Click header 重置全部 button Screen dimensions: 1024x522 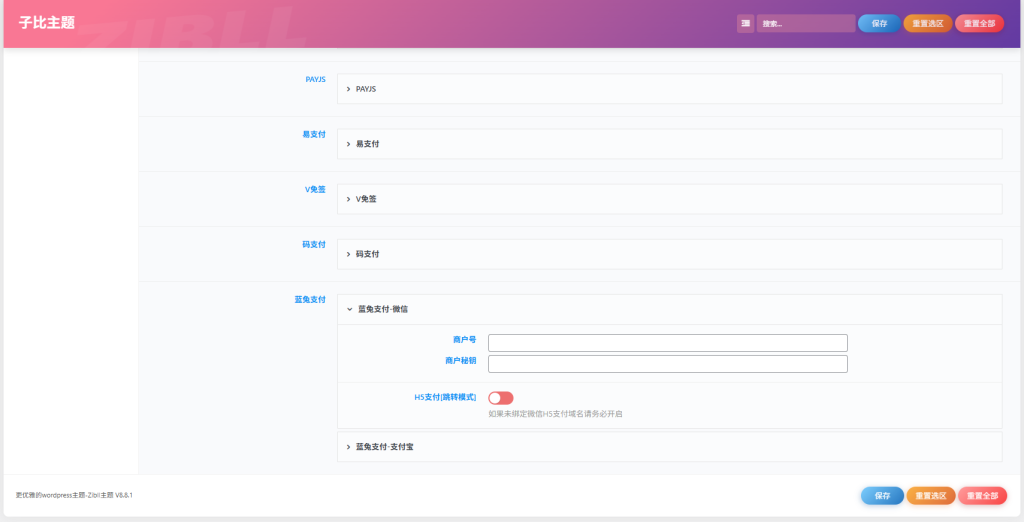(980, 24)
